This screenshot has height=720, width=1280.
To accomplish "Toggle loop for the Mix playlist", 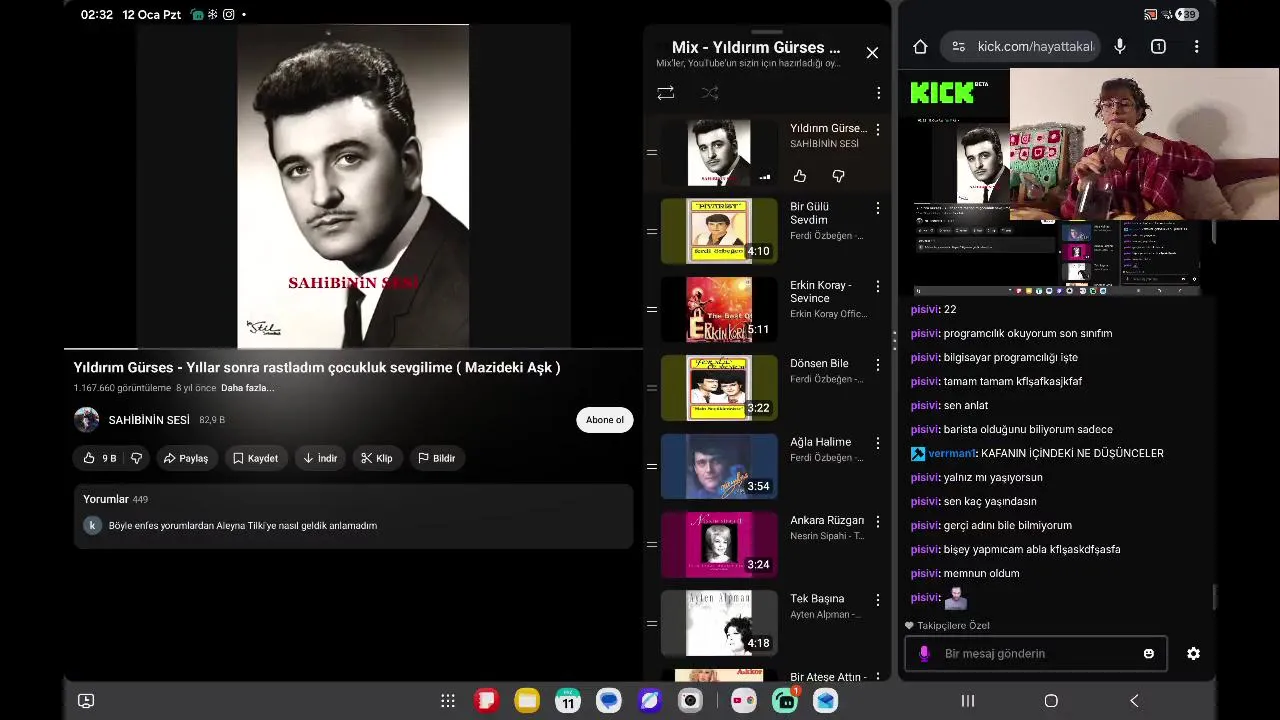I will 666,93.
